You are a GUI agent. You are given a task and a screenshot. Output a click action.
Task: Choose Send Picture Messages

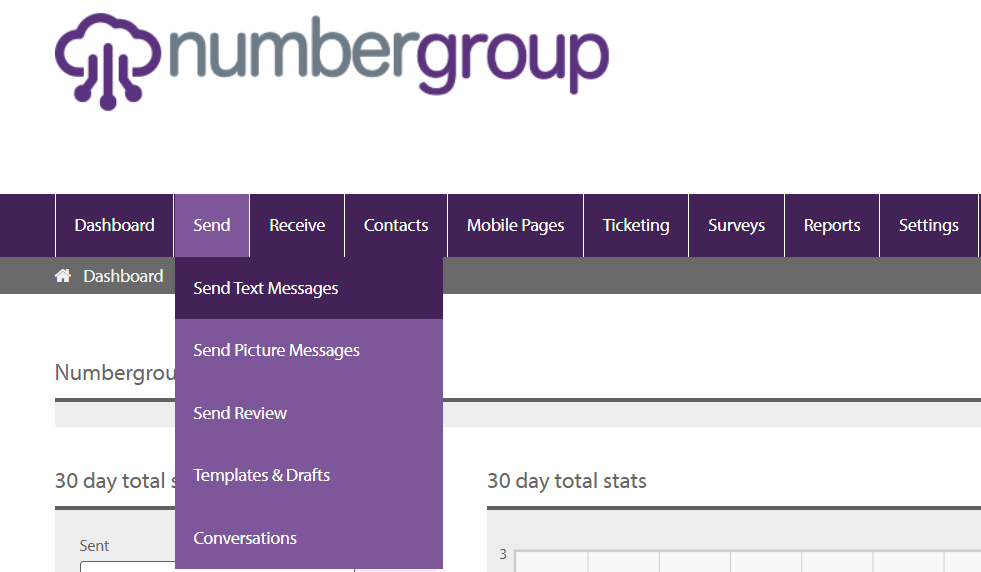pyautogui.click(x=309, y=350)
